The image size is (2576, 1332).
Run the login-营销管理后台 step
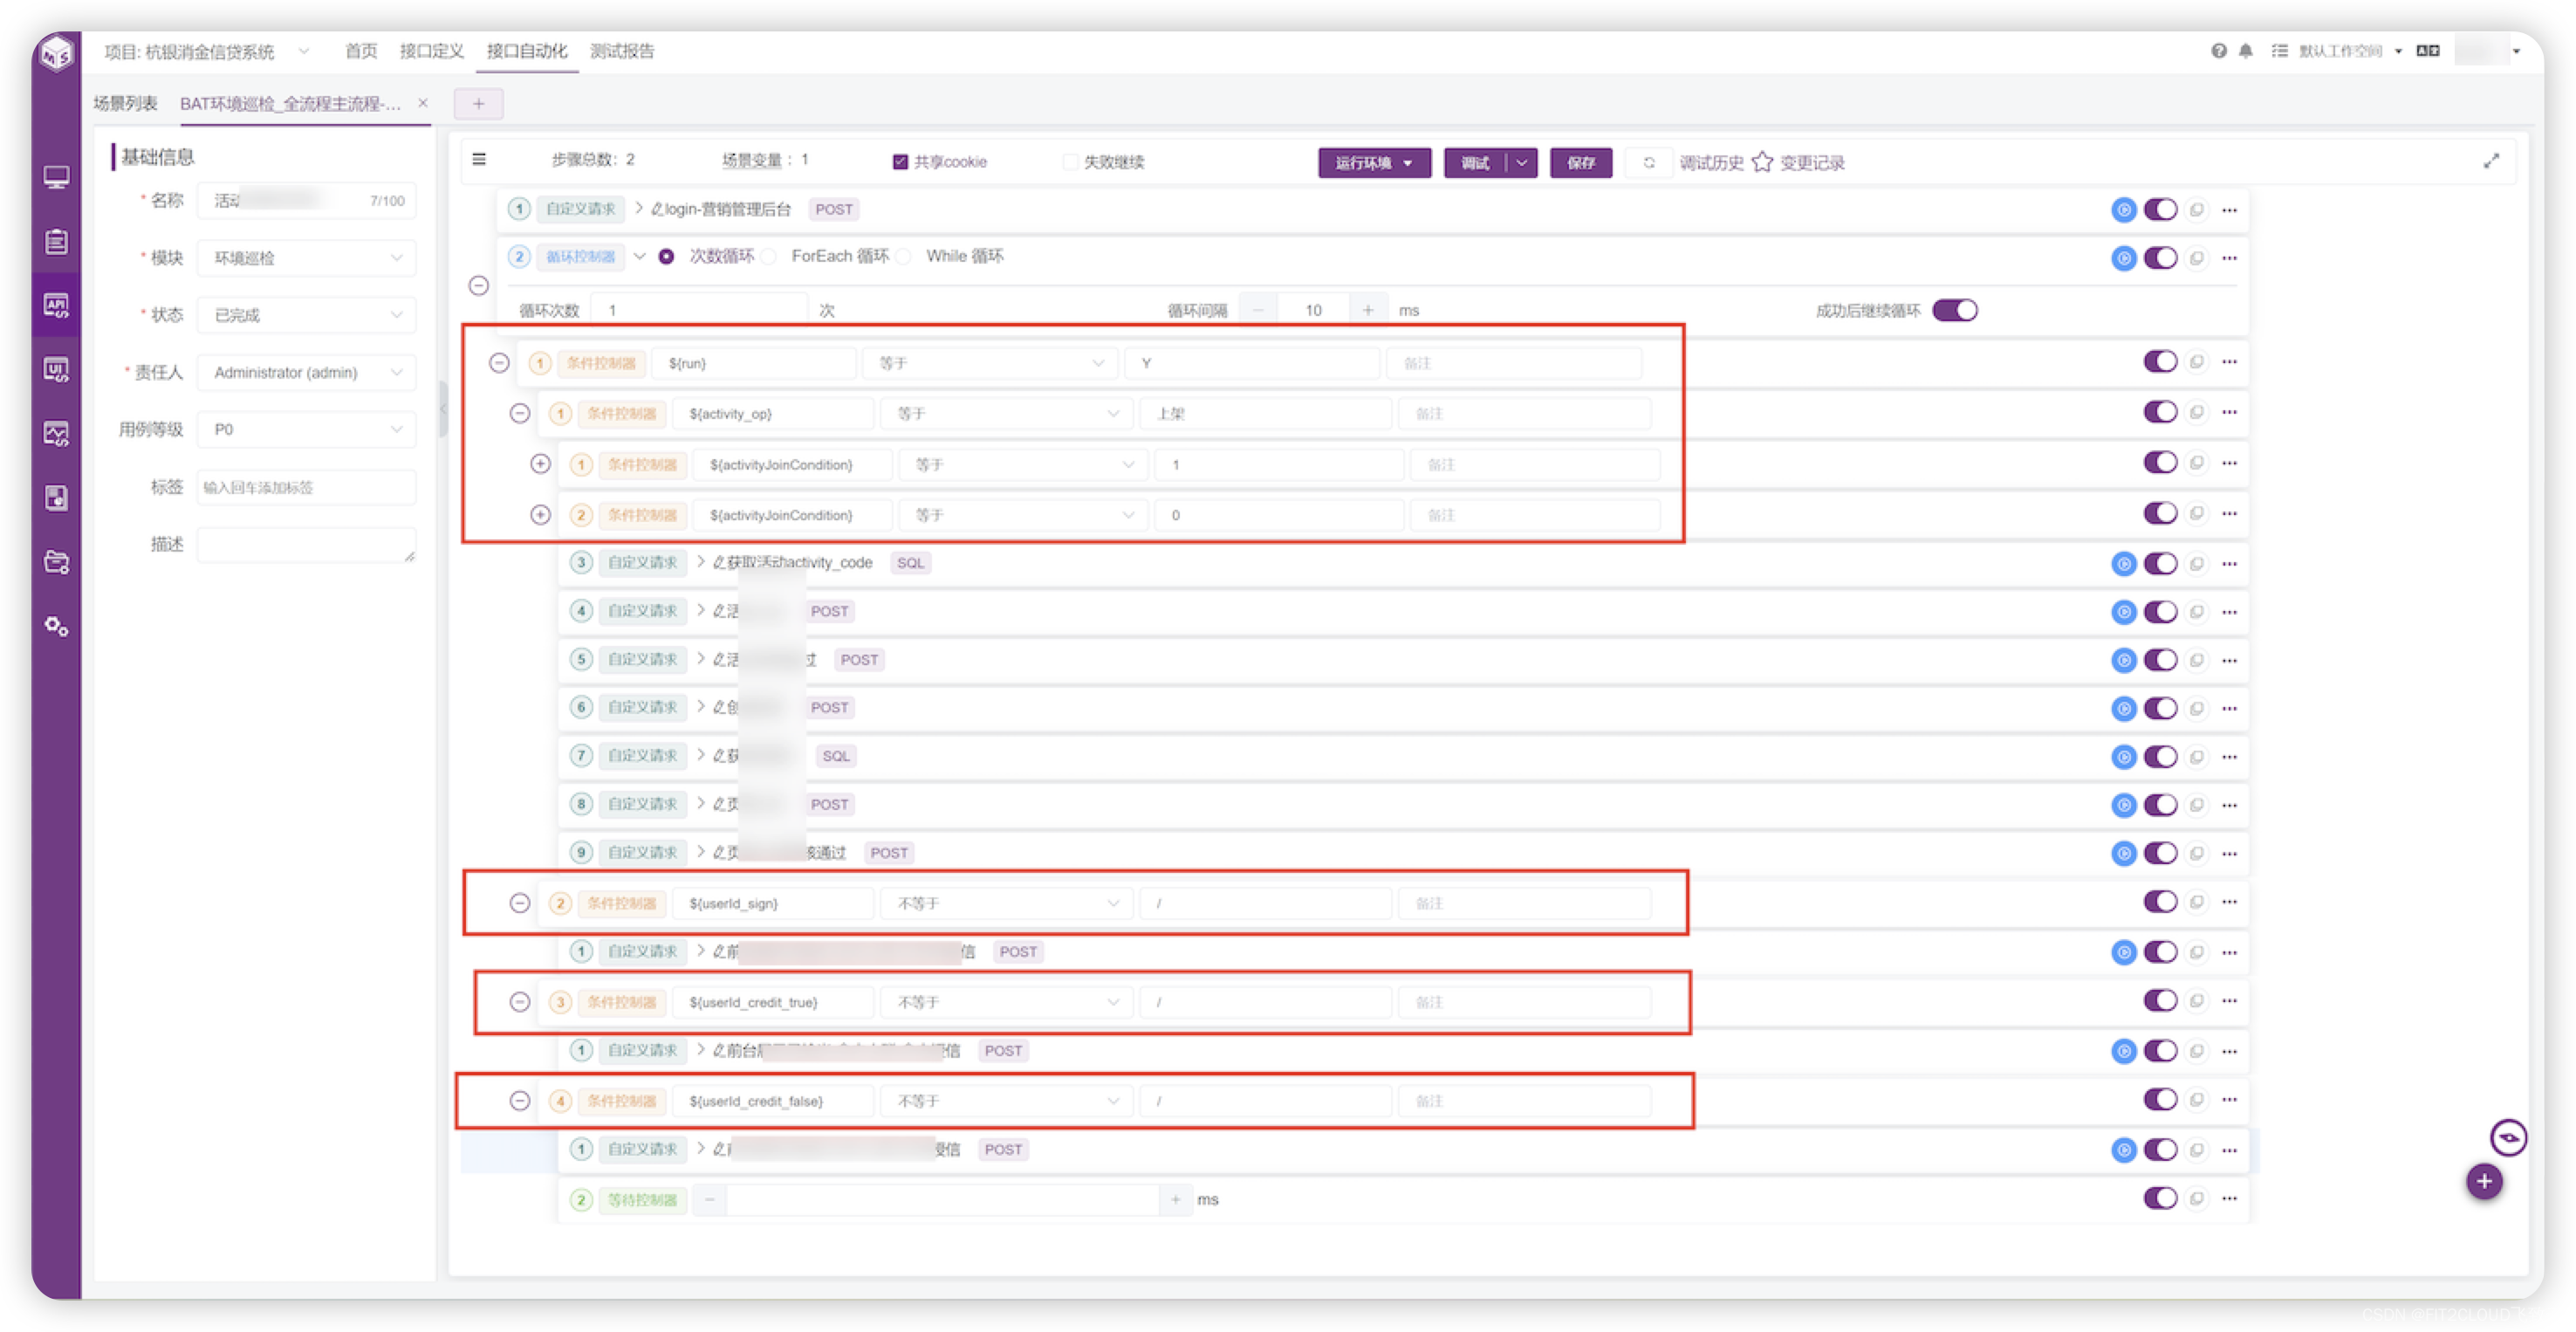coord(2123,210)
